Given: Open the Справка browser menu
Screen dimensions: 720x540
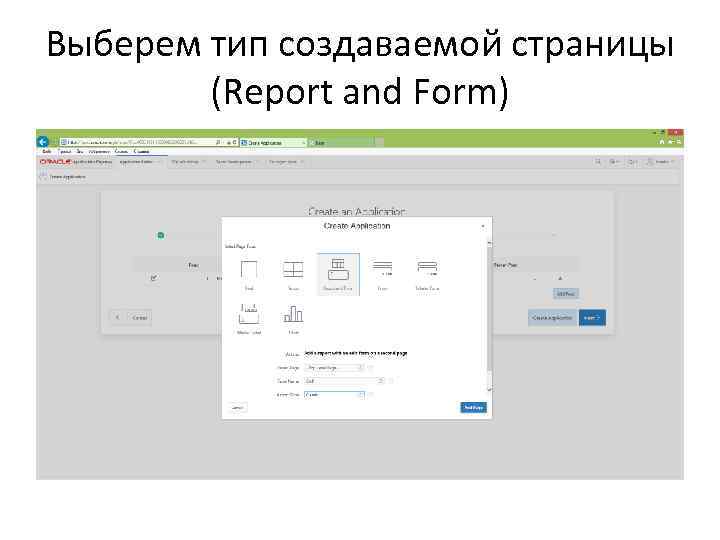Looking at the screenshot, I should pyautogui.click(x=141, y=152).
